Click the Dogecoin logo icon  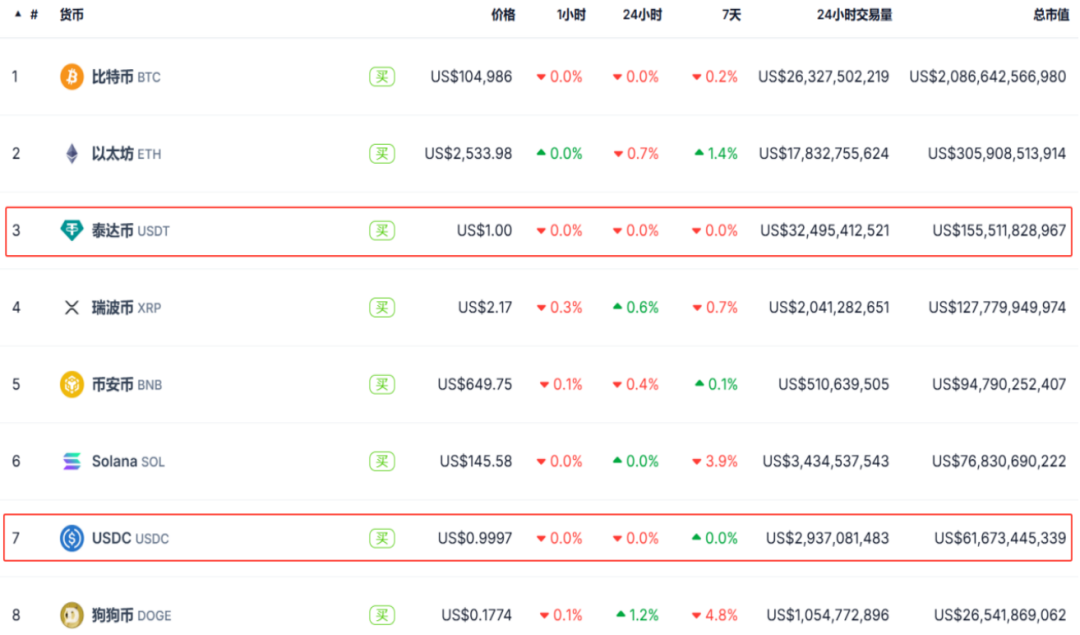pos(72,615)
